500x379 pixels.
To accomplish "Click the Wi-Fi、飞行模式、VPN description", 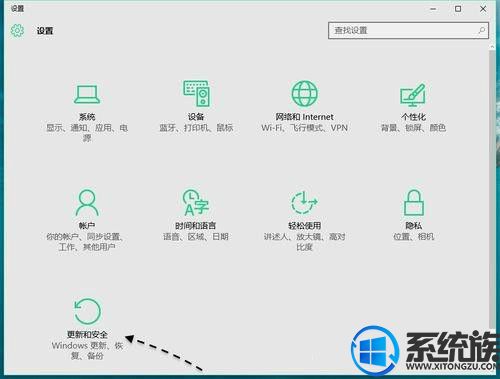I will pos(304,128).
